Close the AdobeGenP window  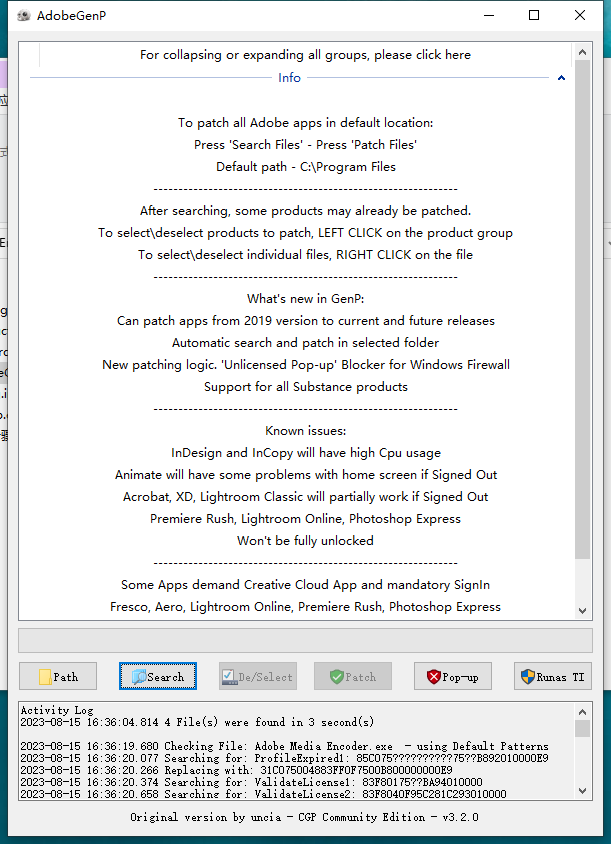point(580,15)
